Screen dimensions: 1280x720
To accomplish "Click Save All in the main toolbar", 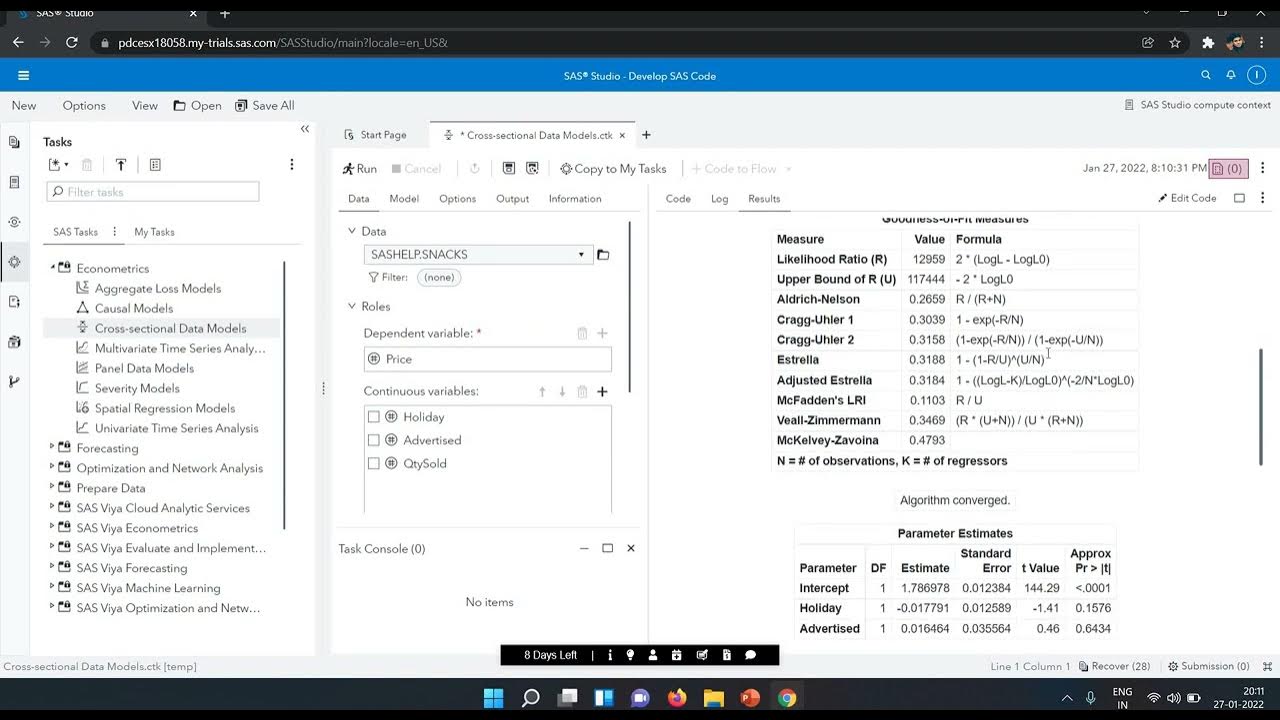I will point(264,105).
